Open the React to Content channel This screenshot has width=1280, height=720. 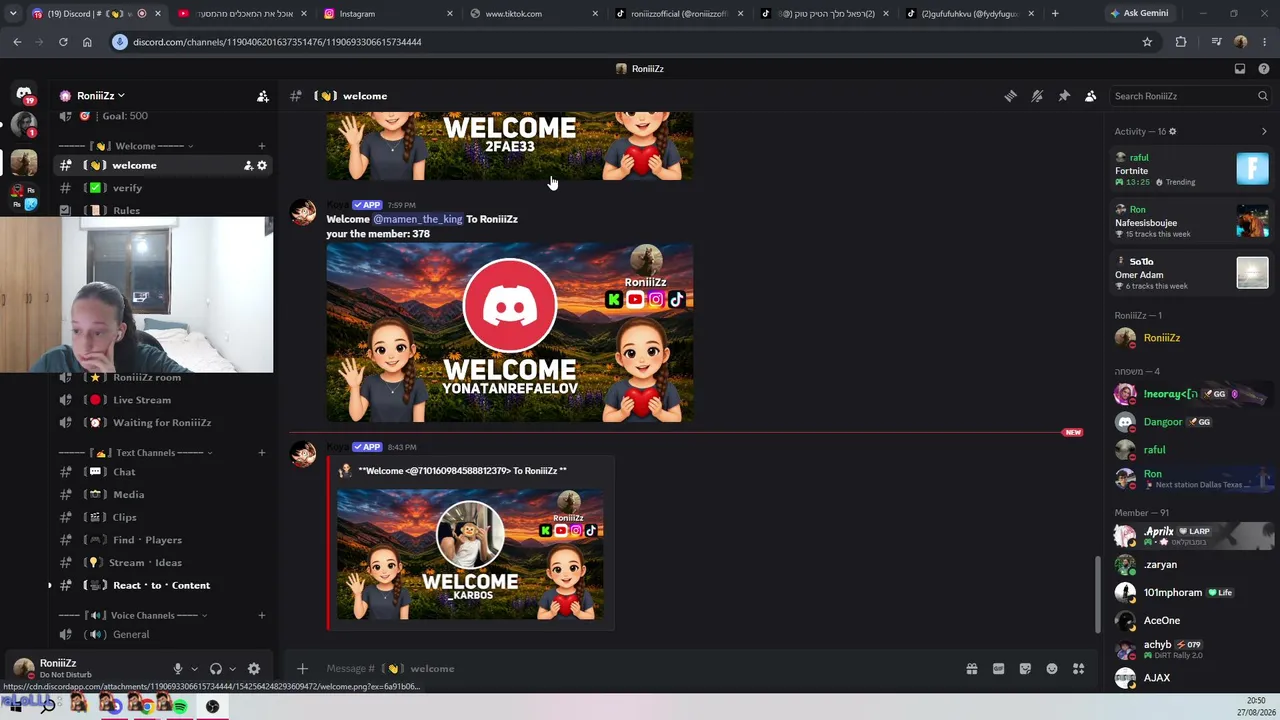click(162, 586)
